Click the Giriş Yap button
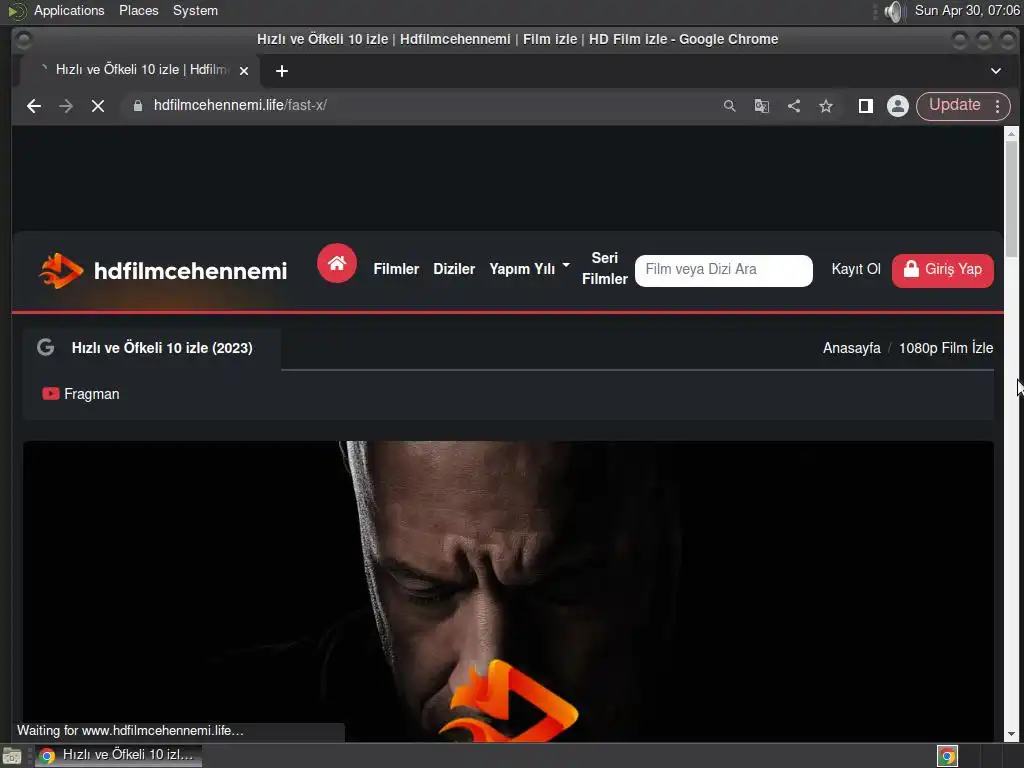This screenshot has width=1024, height=768. click(942, 270)
